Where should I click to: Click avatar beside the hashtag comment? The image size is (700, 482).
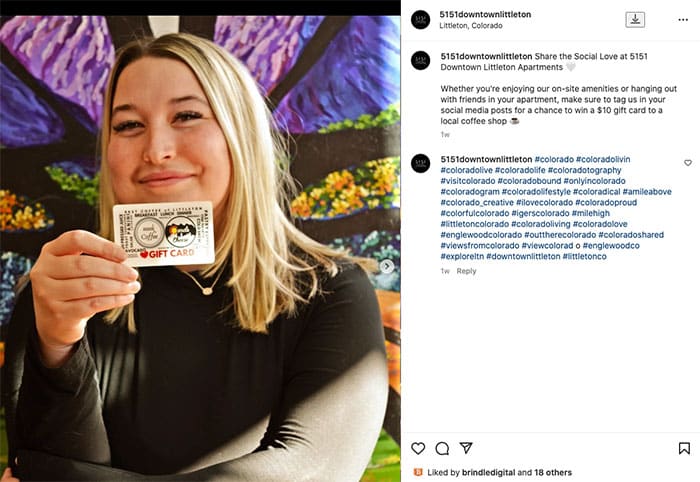[421, 163]
